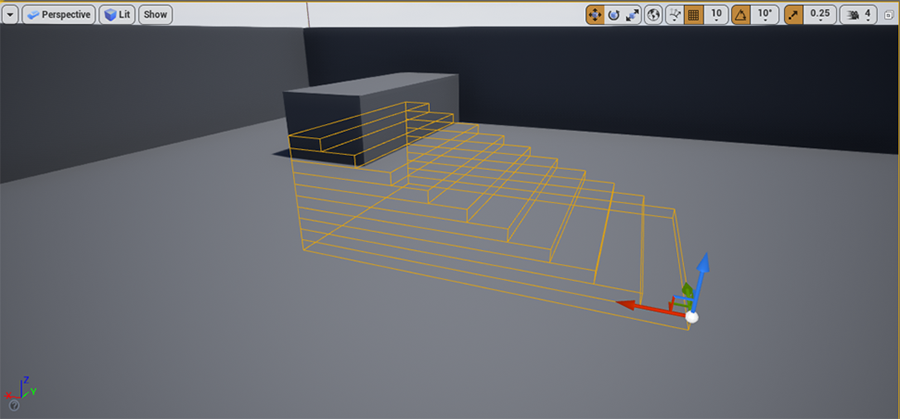Open the Show flags menu
This screenshot has height=419, width=900.
[156, 15]
